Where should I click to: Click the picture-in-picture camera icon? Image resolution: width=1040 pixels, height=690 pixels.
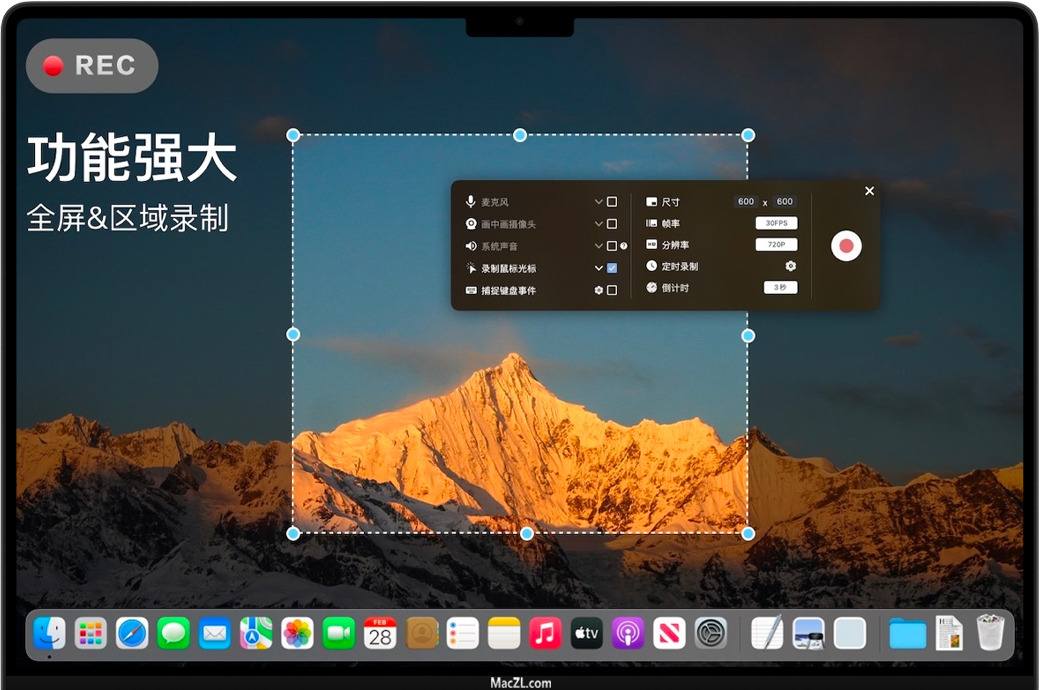[470, 224]
